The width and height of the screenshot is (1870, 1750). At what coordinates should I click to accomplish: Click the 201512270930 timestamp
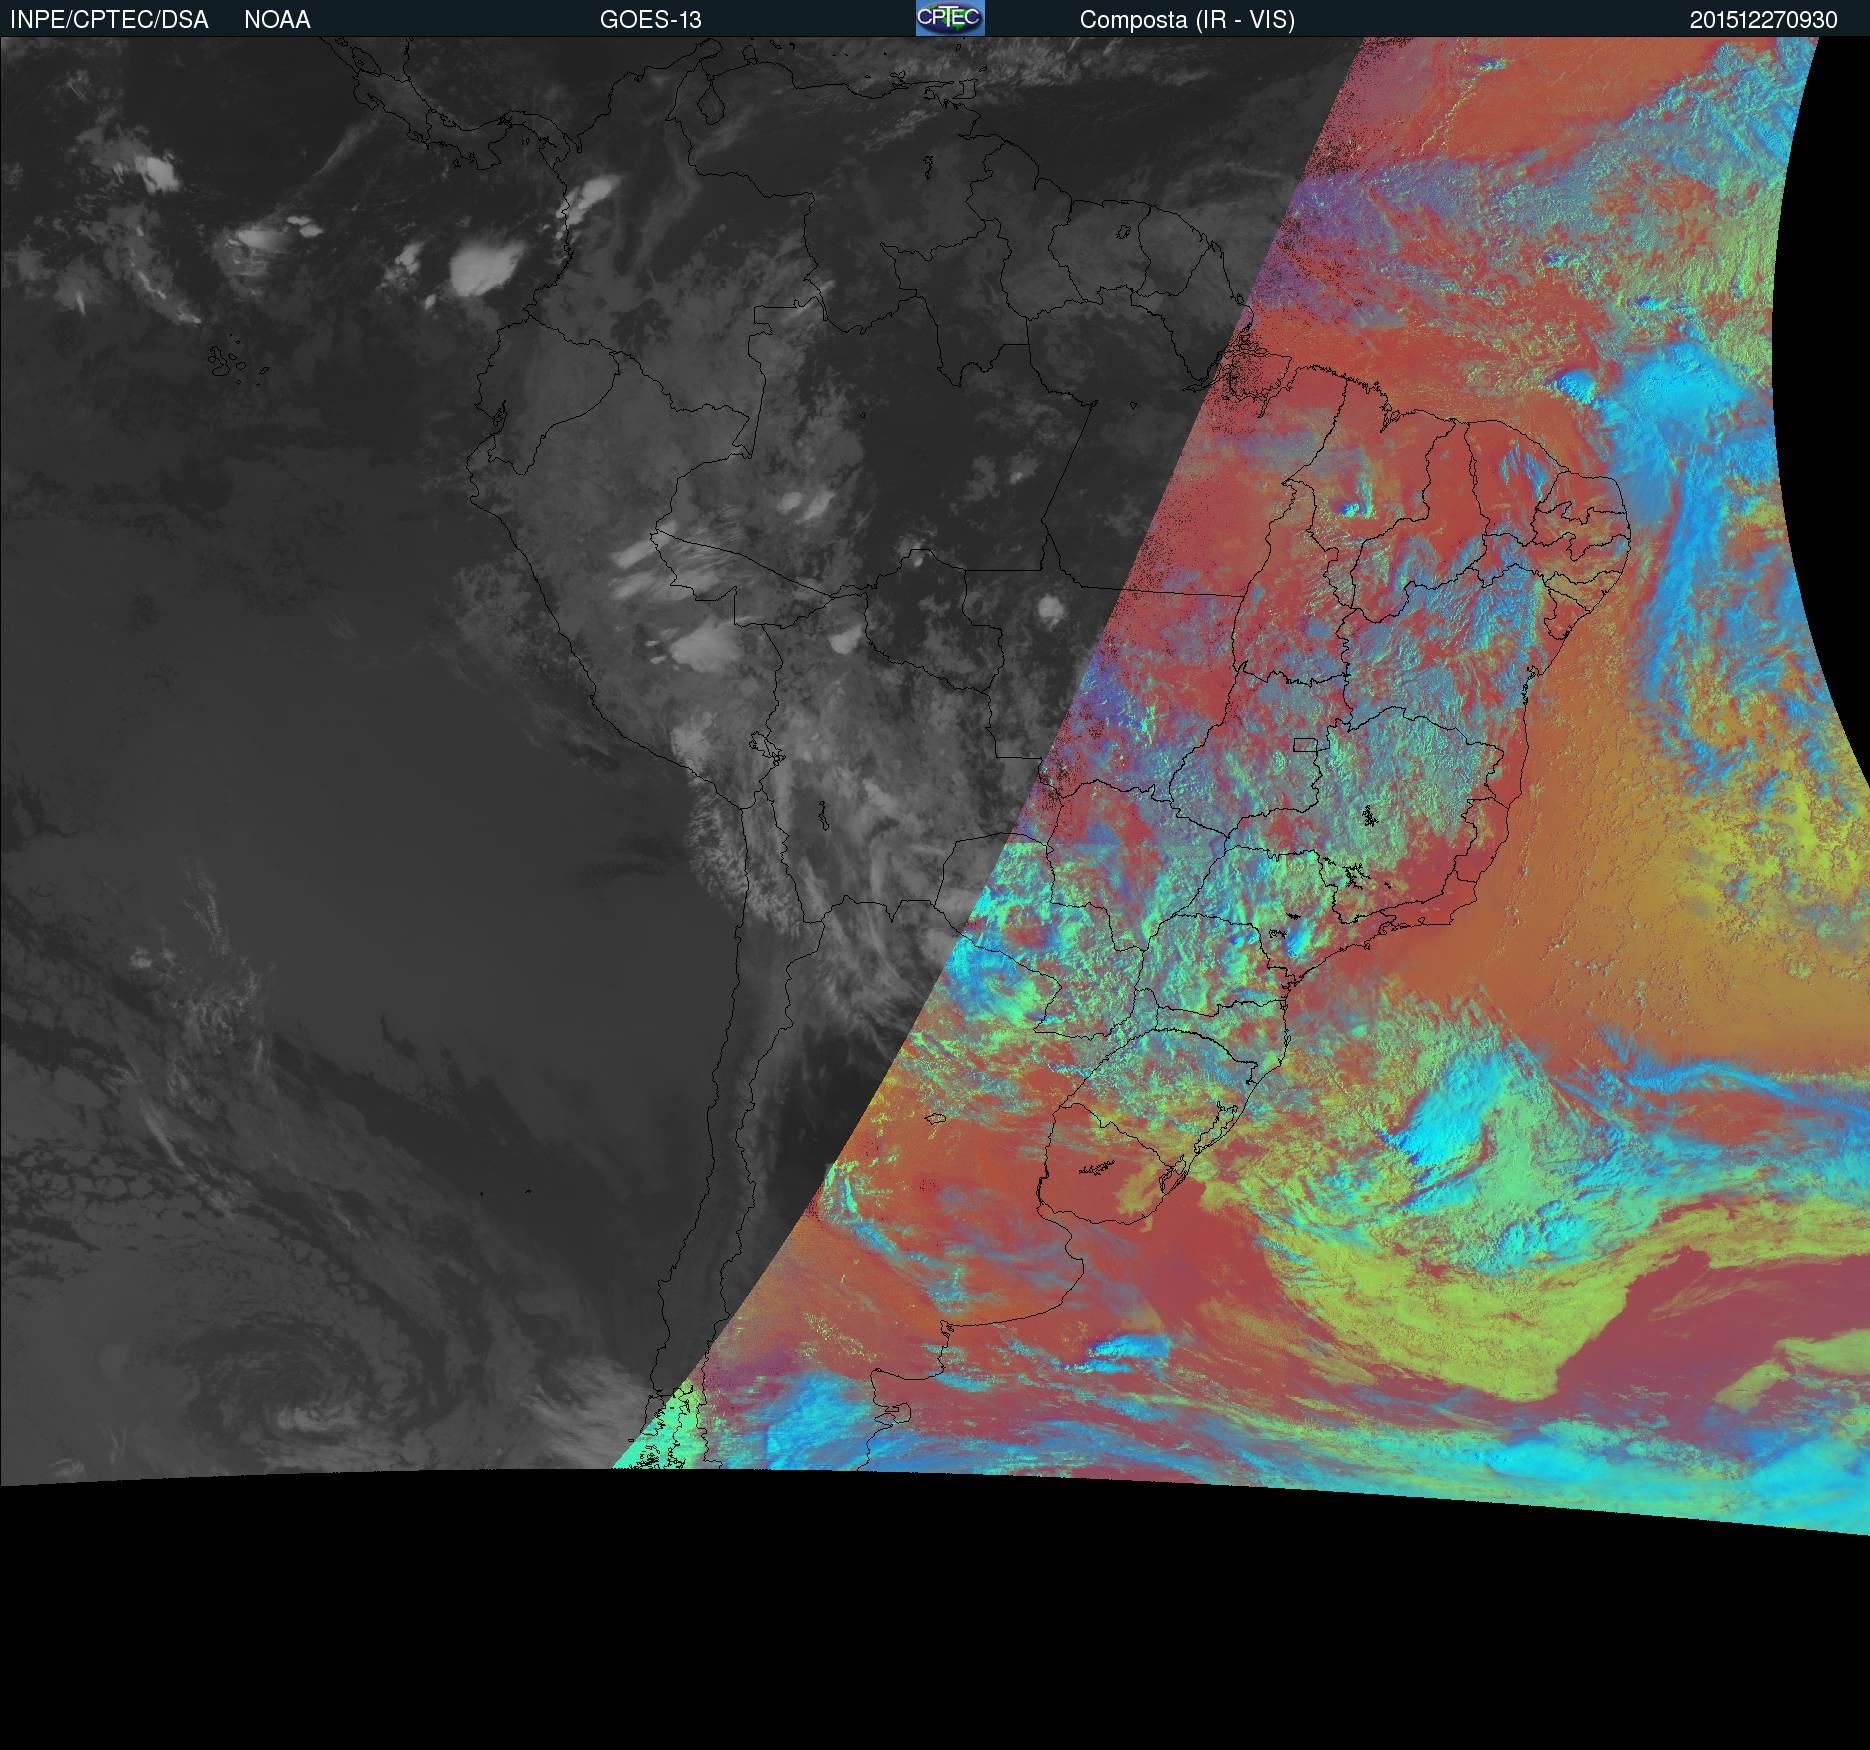[1763, 20]
